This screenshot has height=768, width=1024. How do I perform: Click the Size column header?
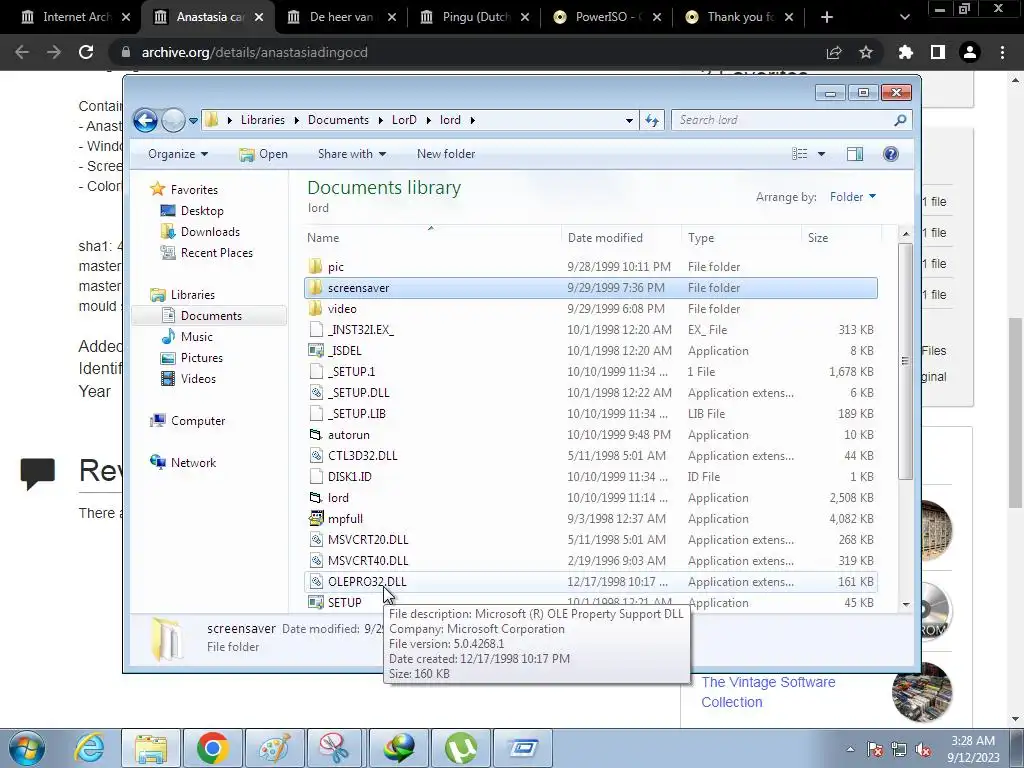click(x=841, y=238)
